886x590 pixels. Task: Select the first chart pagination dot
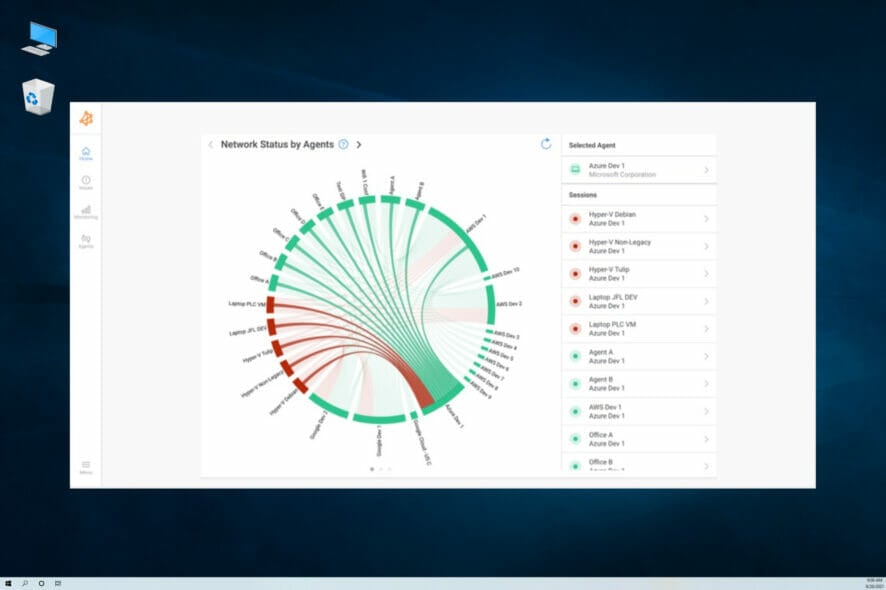372,469
